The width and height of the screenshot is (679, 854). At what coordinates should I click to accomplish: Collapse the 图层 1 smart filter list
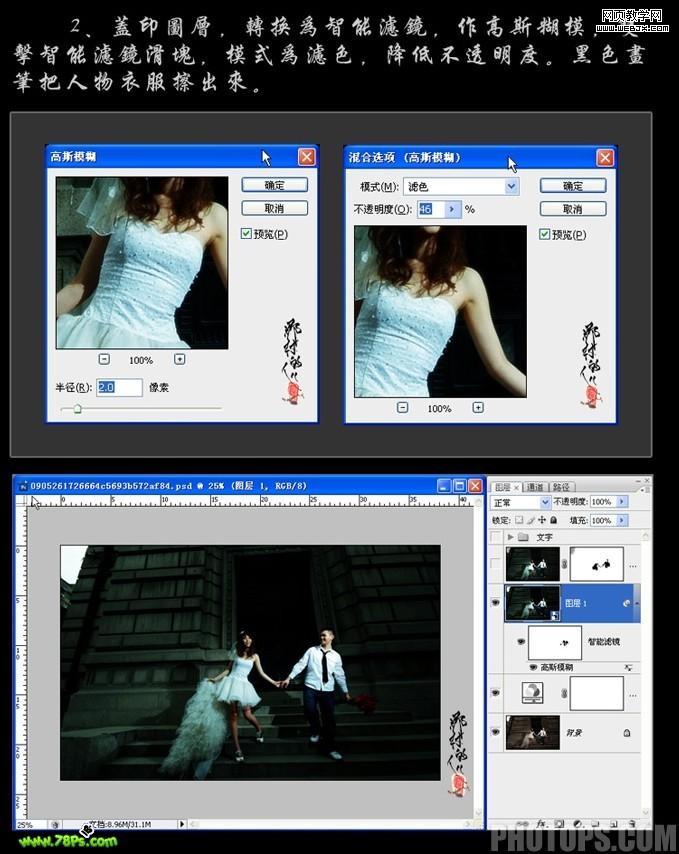tap(637, 603)
